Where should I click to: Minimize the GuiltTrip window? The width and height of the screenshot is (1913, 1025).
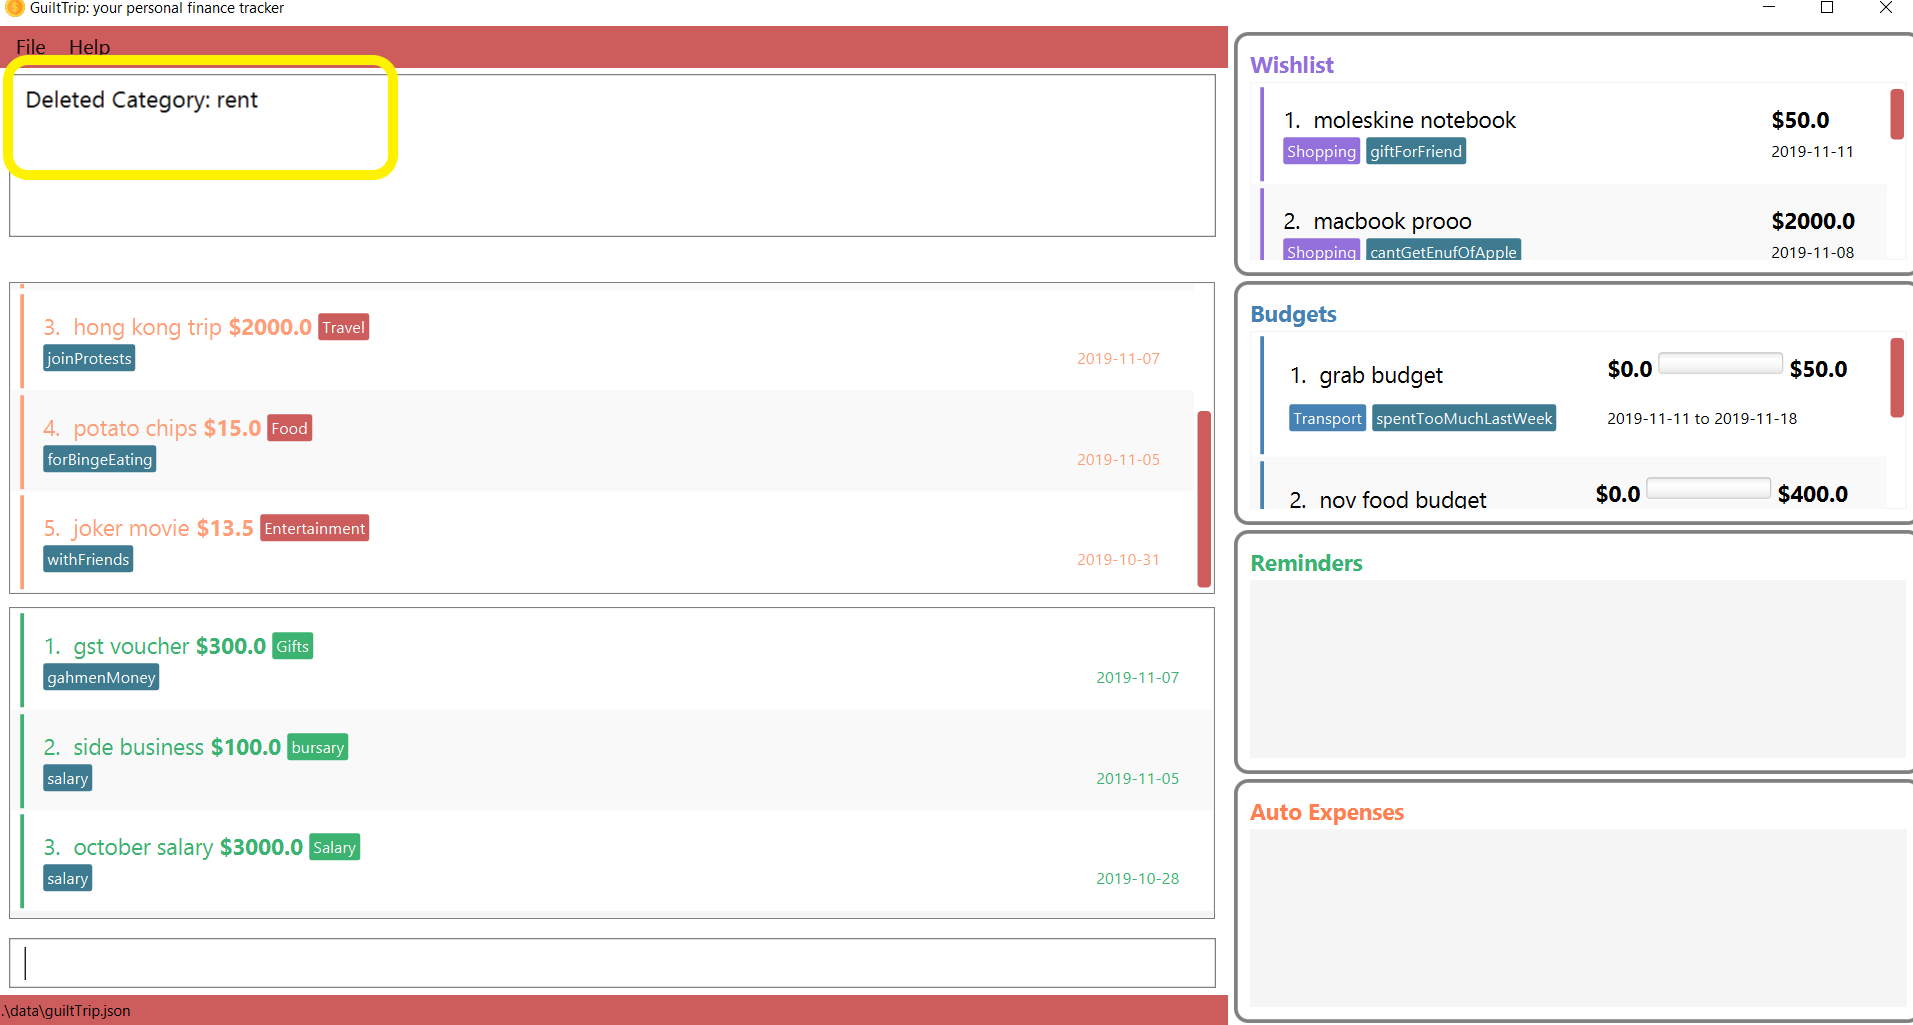tap(1768, 8)
